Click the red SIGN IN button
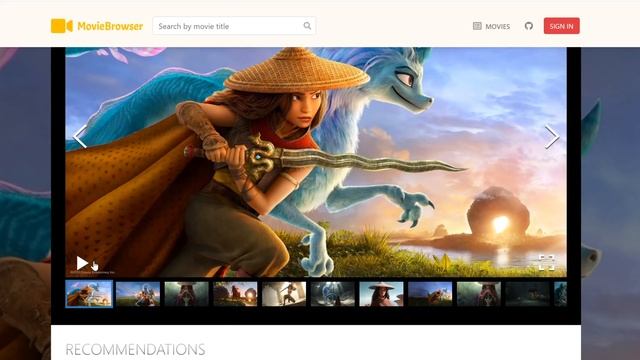The image size is (640, 360). tap(561, 26)
